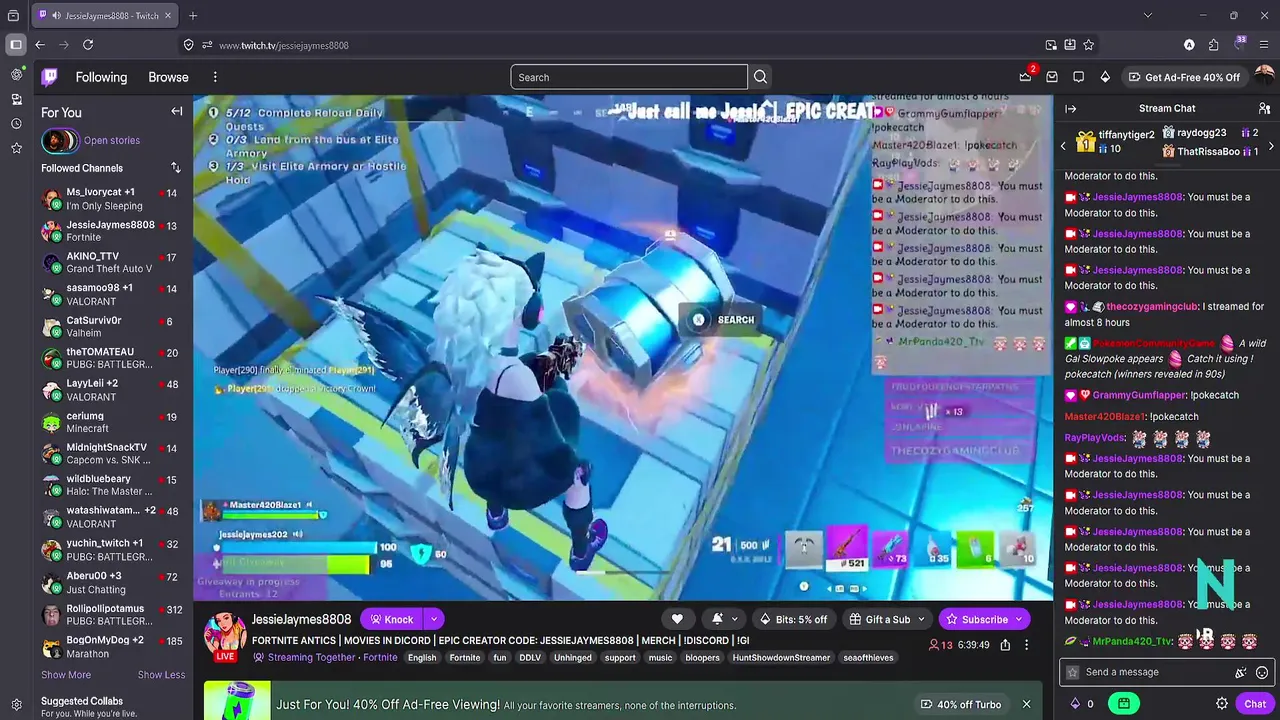Open the green rewards chest button
Screen dimensions: 1280x720
point(1124,704)
